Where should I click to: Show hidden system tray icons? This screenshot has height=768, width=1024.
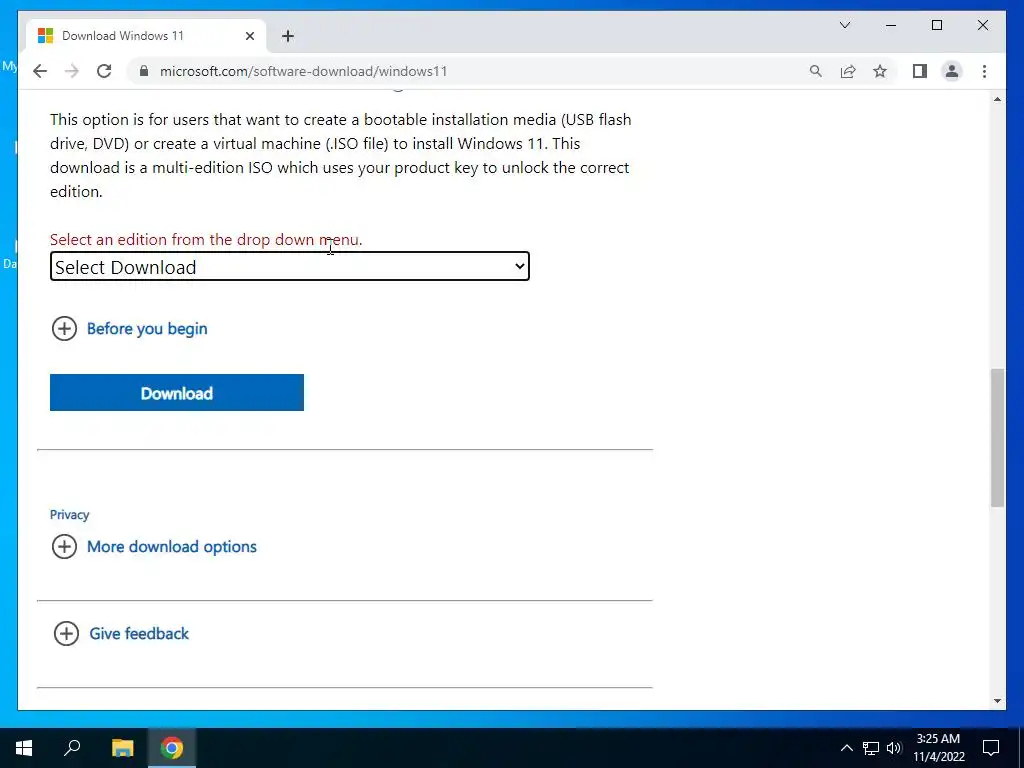pyautogui.click(x=846, y=748)
